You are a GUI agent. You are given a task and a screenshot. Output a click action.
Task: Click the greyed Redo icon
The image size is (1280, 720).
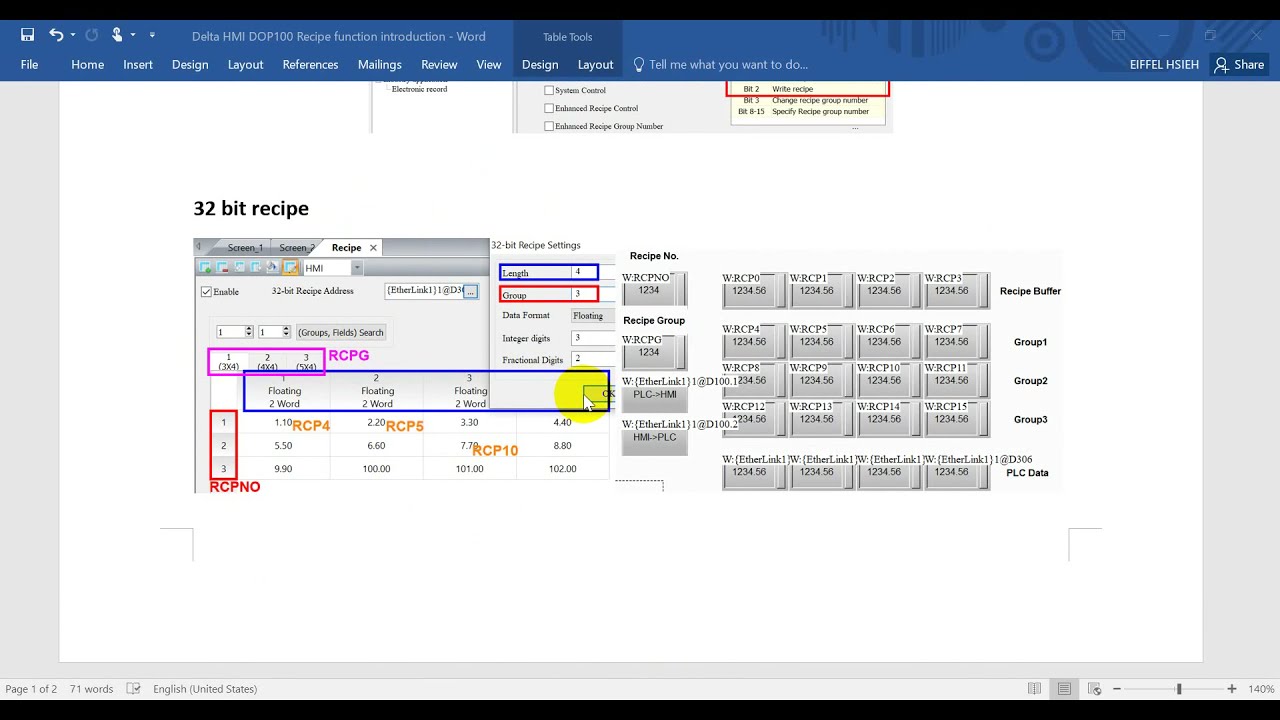92,35
